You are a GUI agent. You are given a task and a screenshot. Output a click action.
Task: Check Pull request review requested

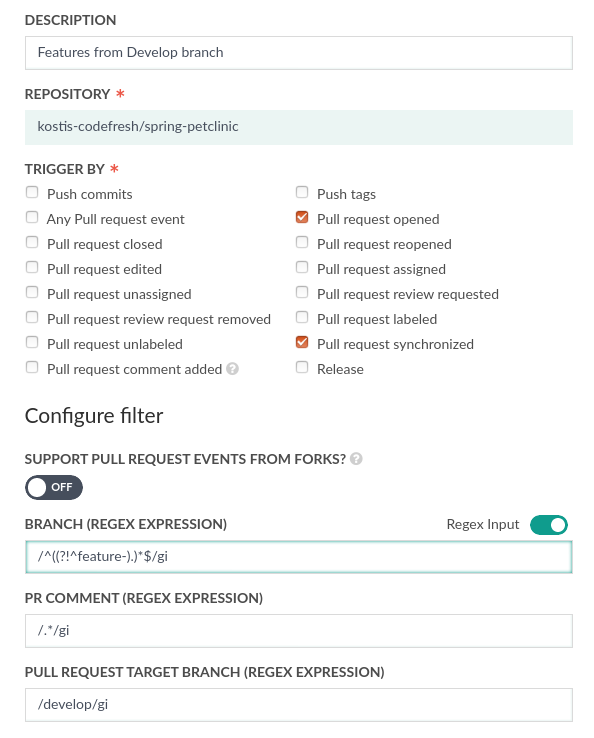(302, 292)
